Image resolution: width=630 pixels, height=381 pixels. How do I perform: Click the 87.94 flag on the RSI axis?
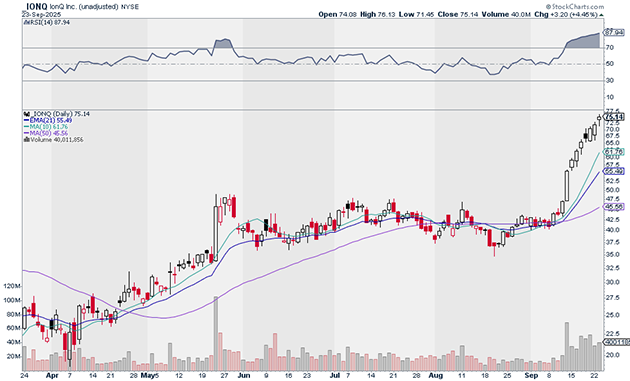pyautogui.click(x=614, y=32)
